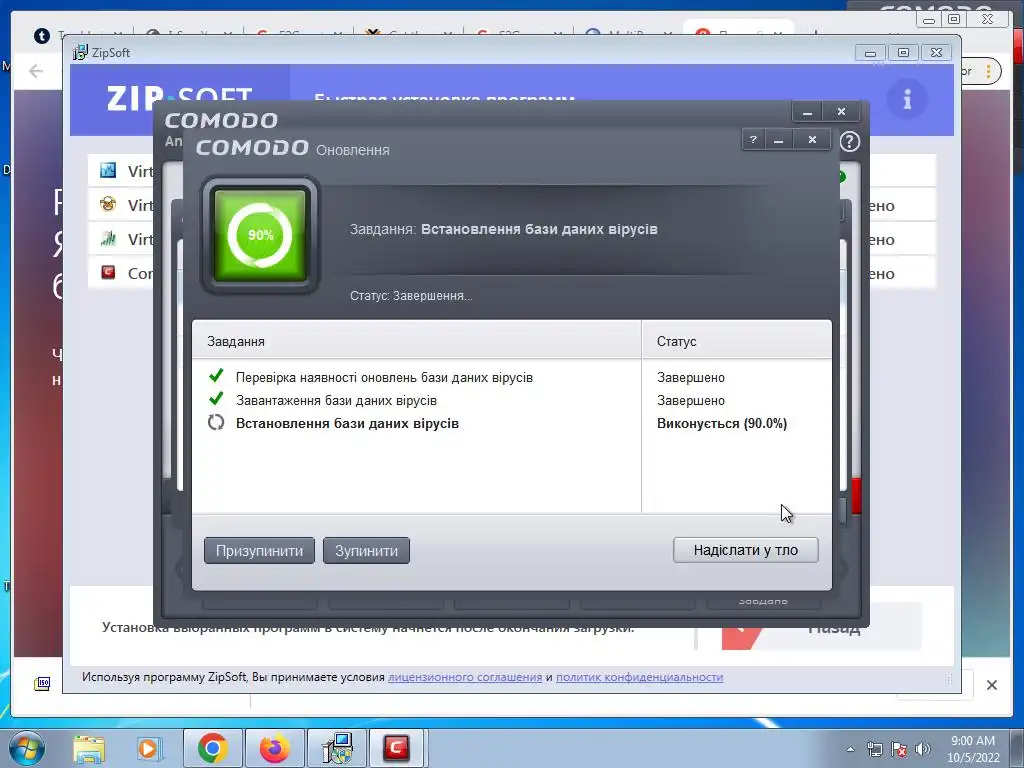Viewport: 1024px width, 768px height.
Task: Click the ISO file icon in the download bar
Action: (42, 683)
